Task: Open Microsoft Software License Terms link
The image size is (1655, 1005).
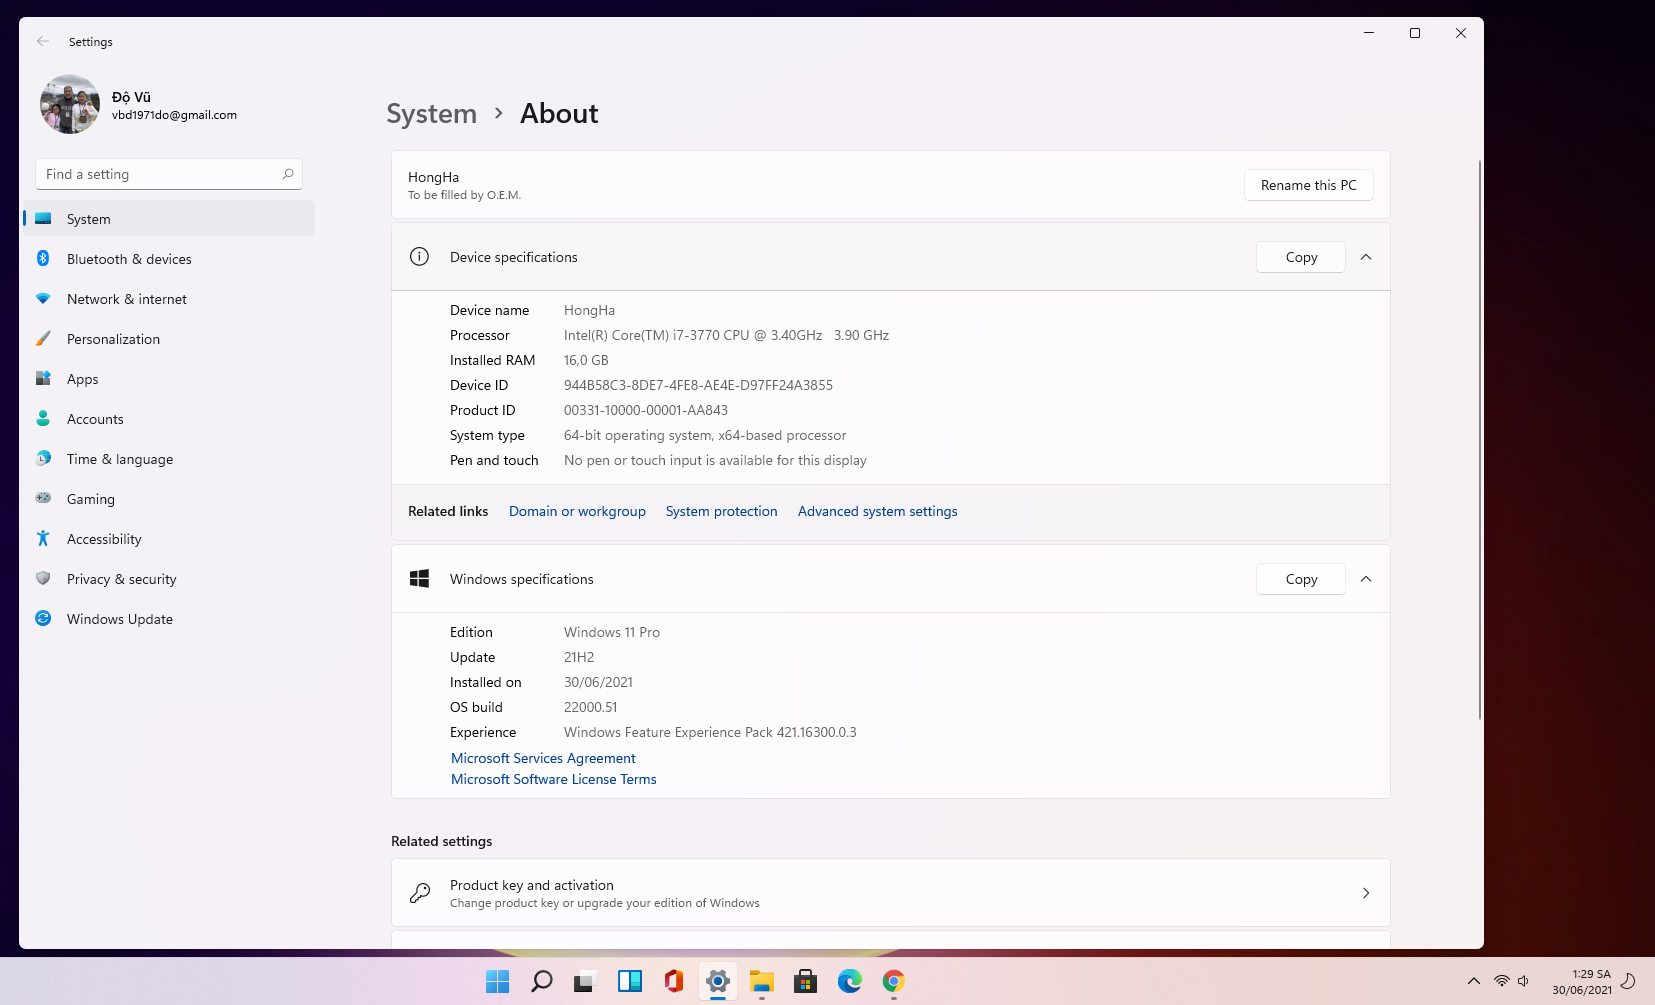Action: coord(553,779)
